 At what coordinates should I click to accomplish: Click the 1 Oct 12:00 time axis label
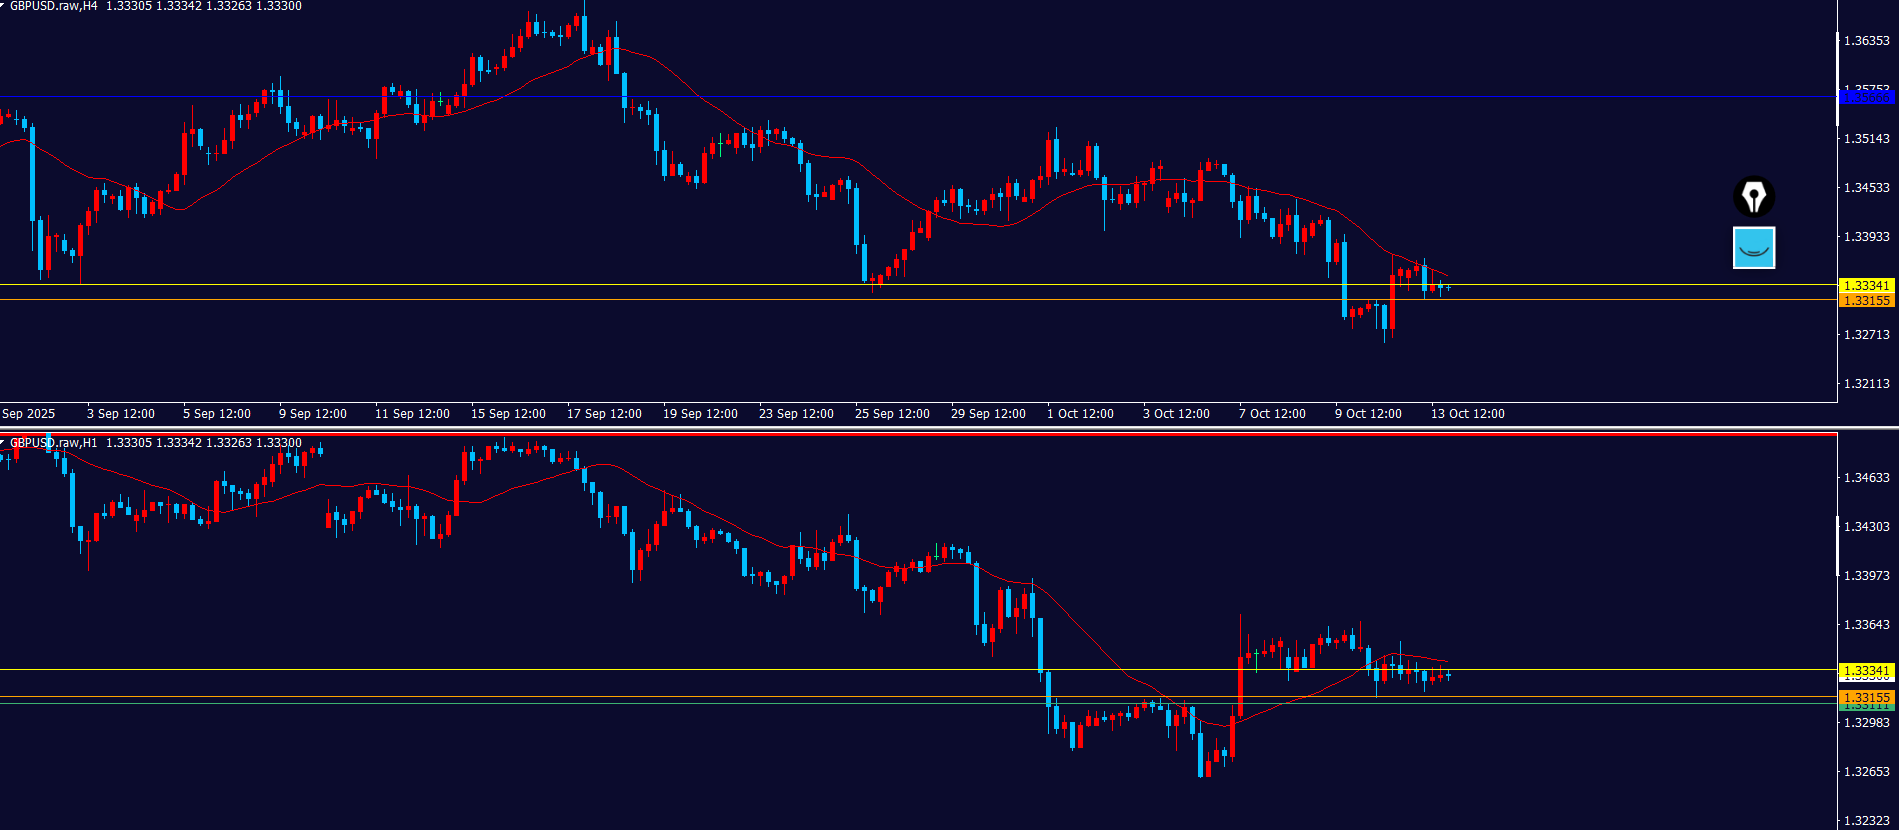tap(1080, 414)
